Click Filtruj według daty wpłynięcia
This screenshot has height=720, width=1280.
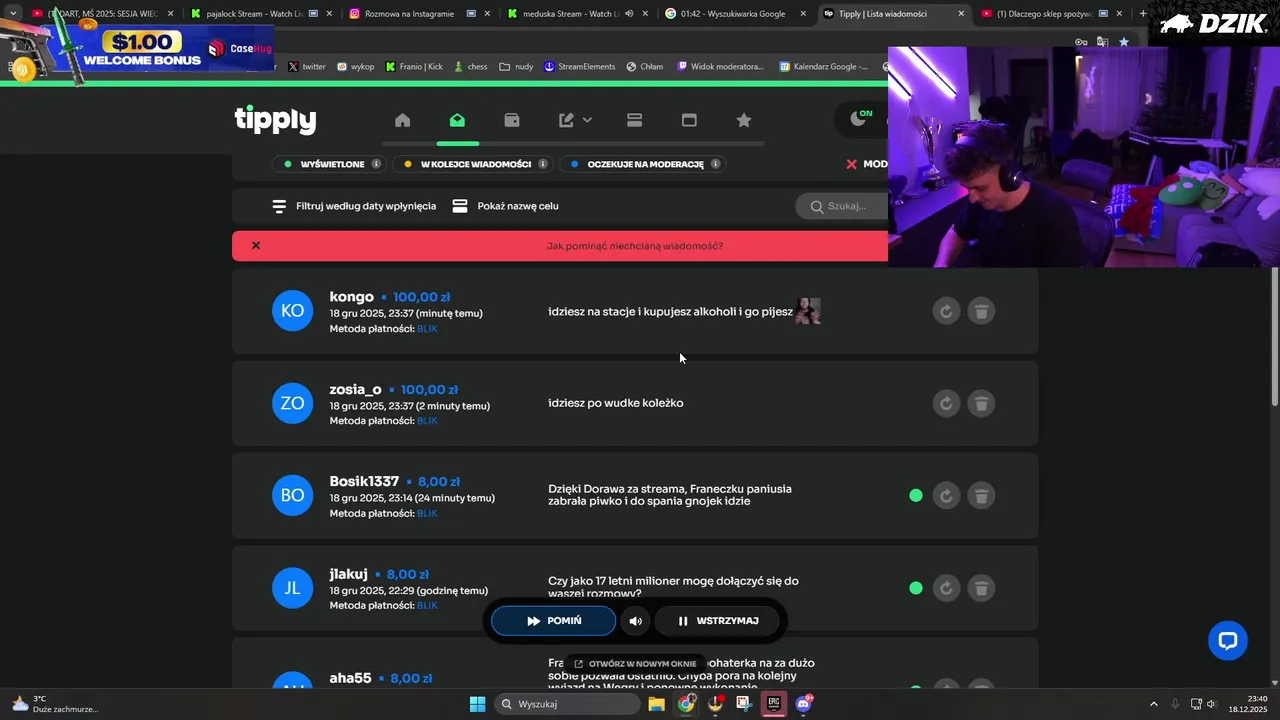point(354,206)
